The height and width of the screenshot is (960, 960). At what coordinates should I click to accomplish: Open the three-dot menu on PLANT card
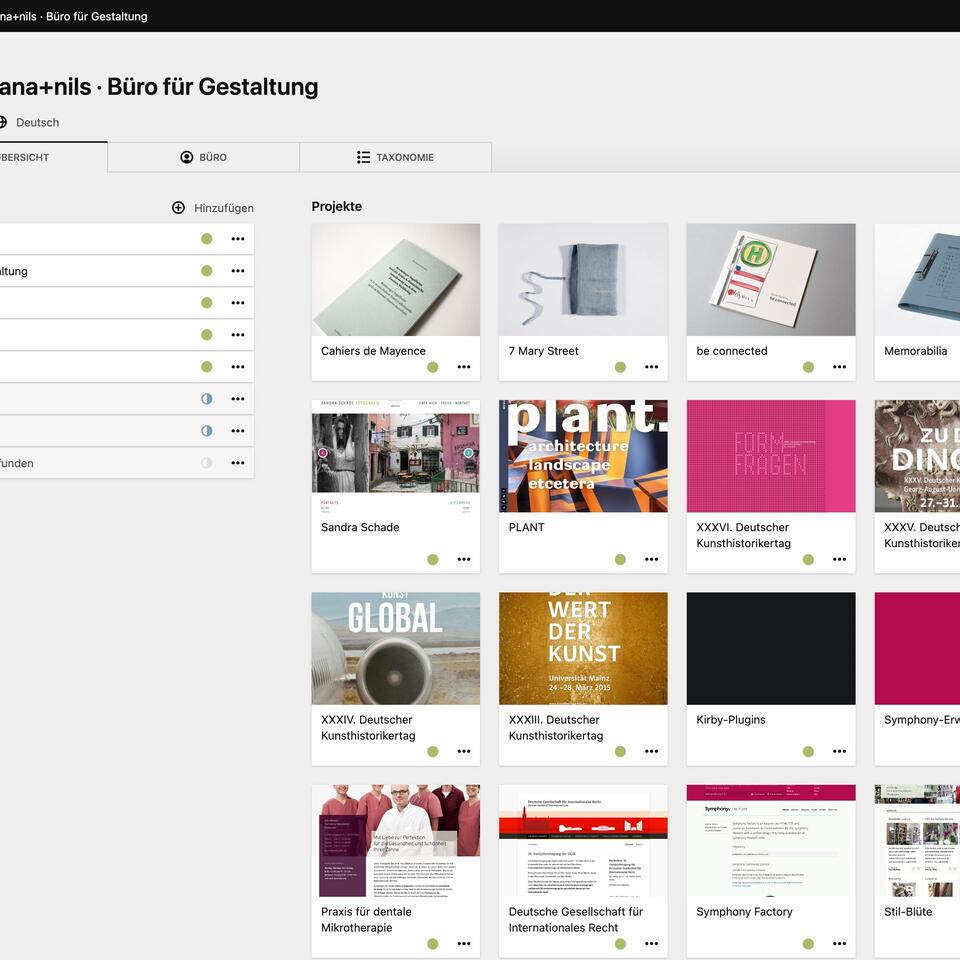tap(651, 560)
